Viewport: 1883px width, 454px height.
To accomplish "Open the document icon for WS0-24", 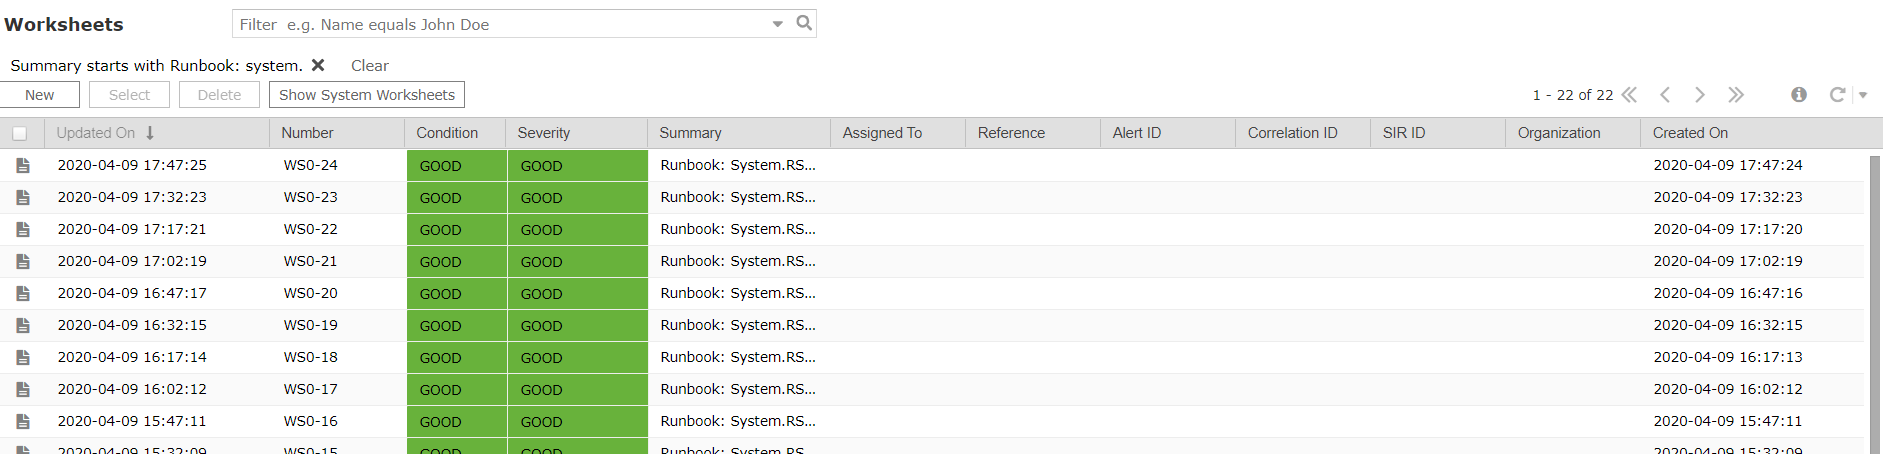I will click(x=23, y=165).
